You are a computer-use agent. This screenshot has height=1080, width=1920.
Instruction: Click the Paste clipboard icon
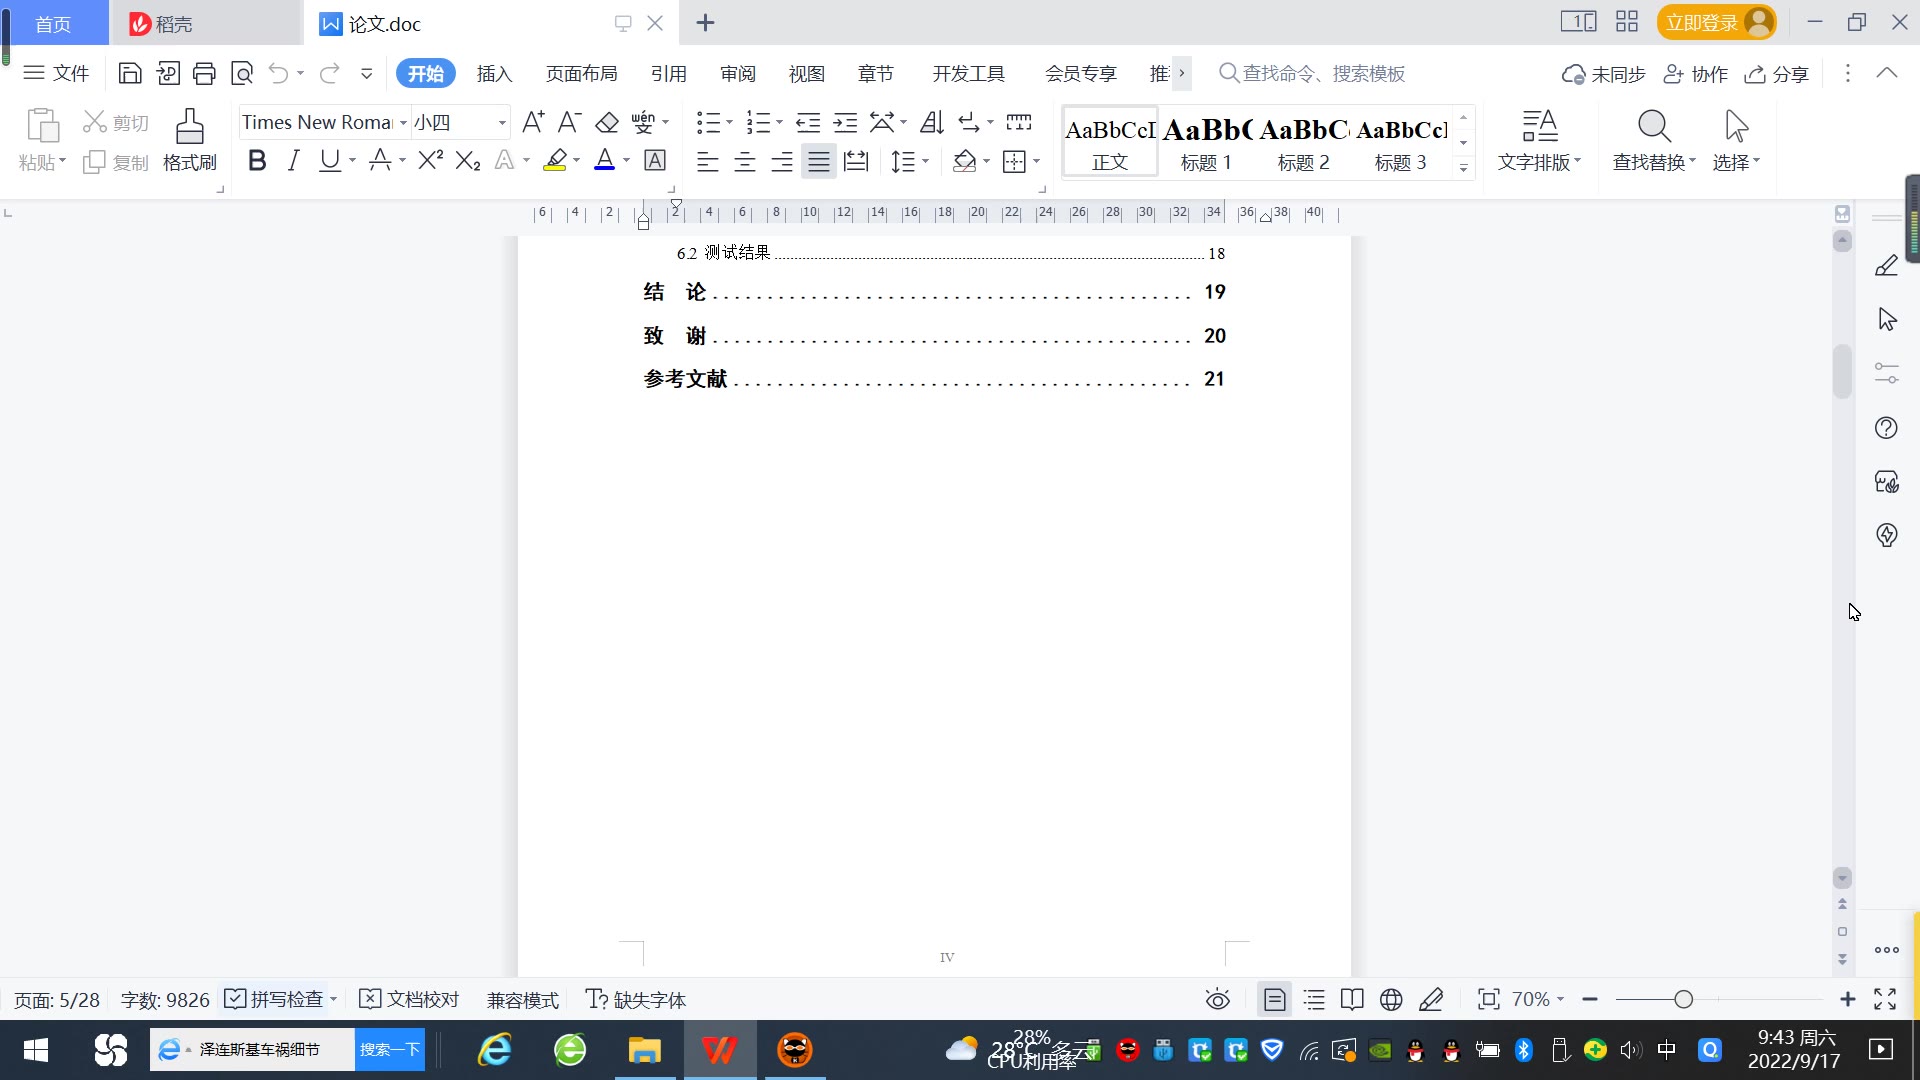(x=42, y=126)
